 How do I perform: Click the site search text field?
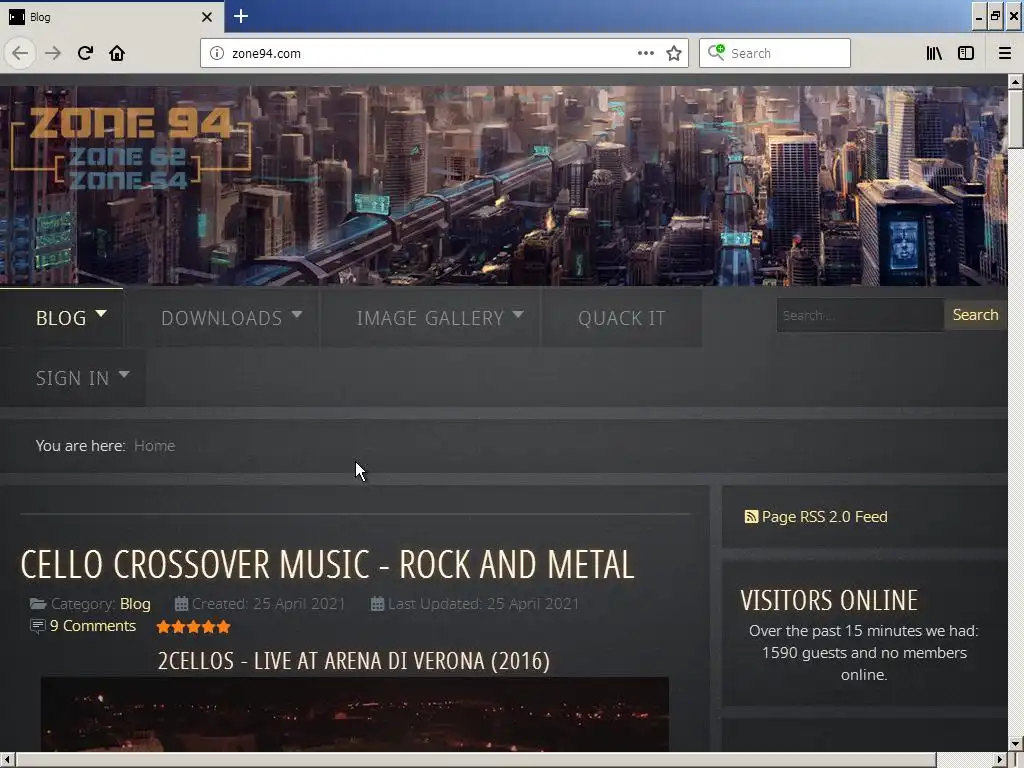click(860, 315)
